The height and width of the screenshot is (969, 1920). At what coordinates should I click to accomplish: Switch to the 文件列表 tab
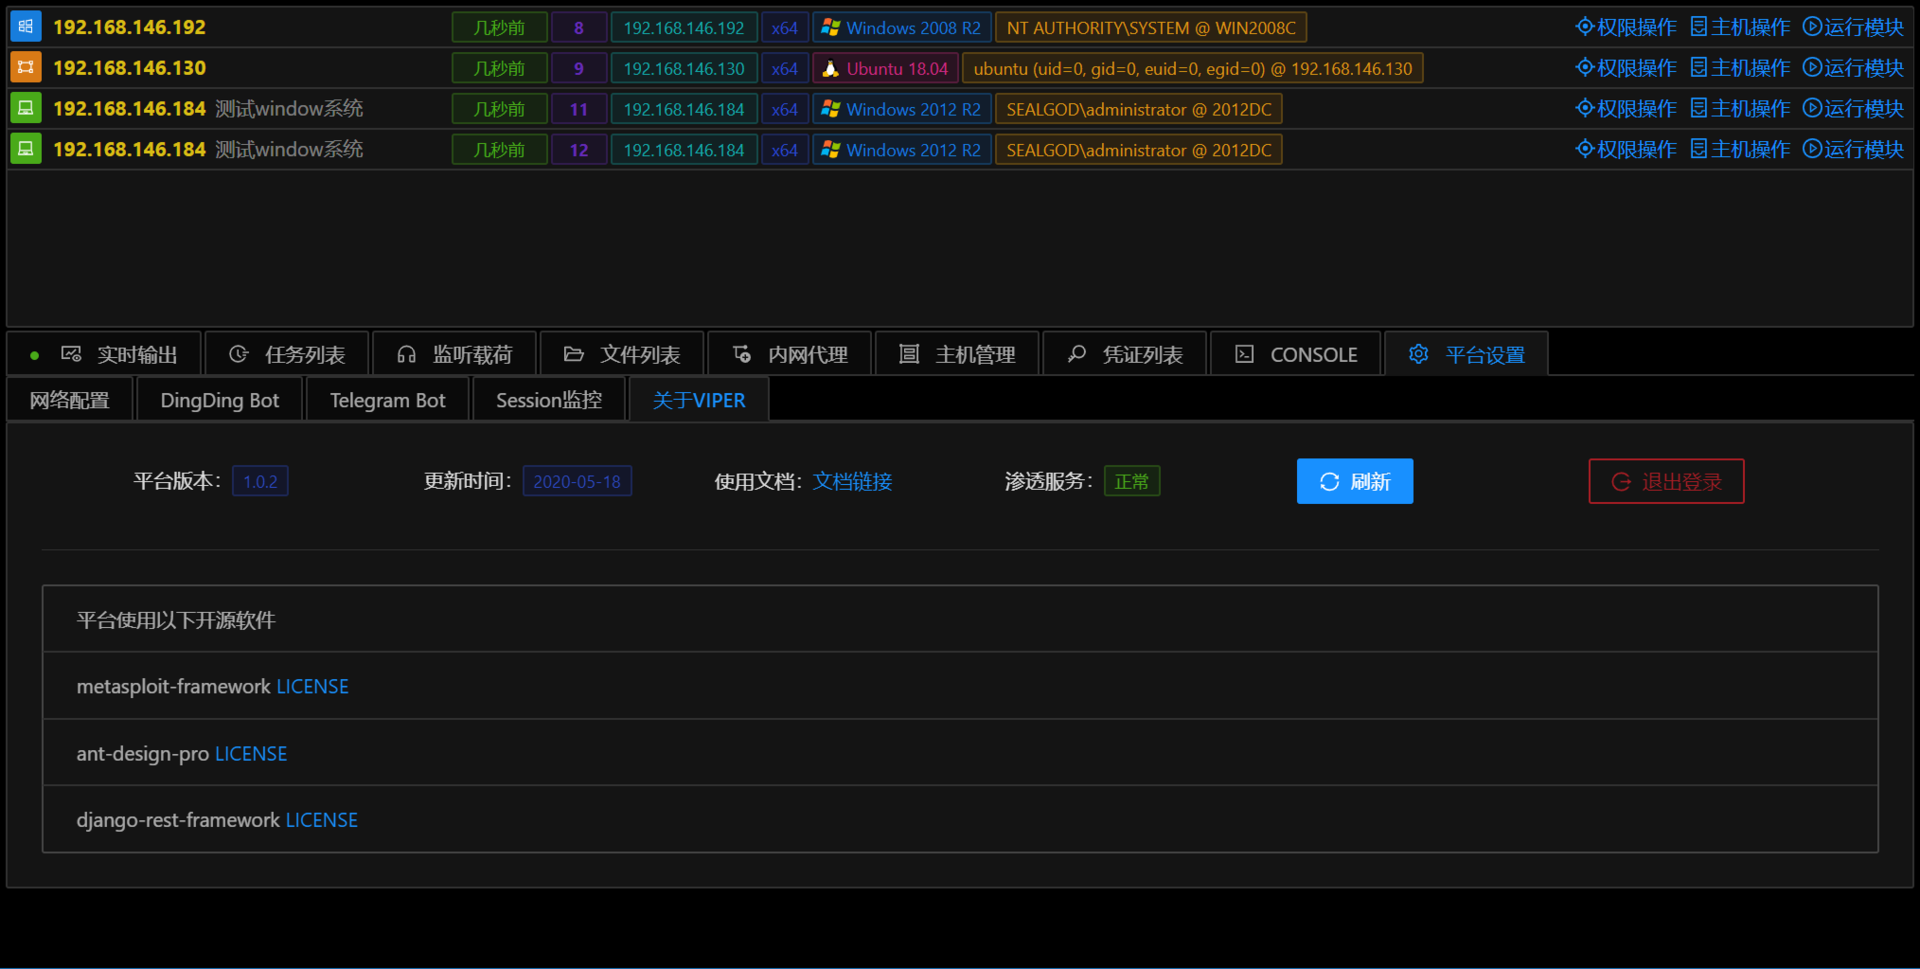pos(622,354)
